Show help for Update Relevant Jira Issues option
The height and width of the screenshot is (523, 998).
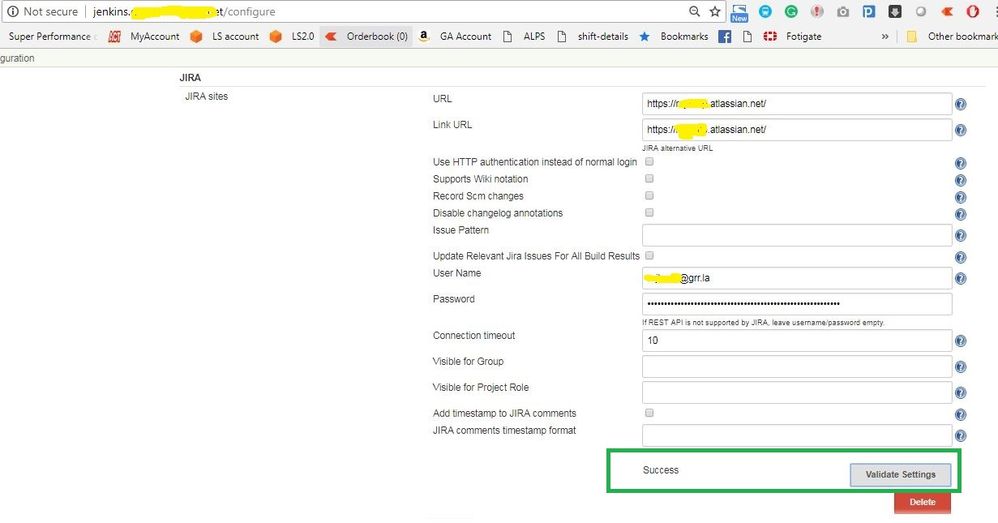(960, 257)
